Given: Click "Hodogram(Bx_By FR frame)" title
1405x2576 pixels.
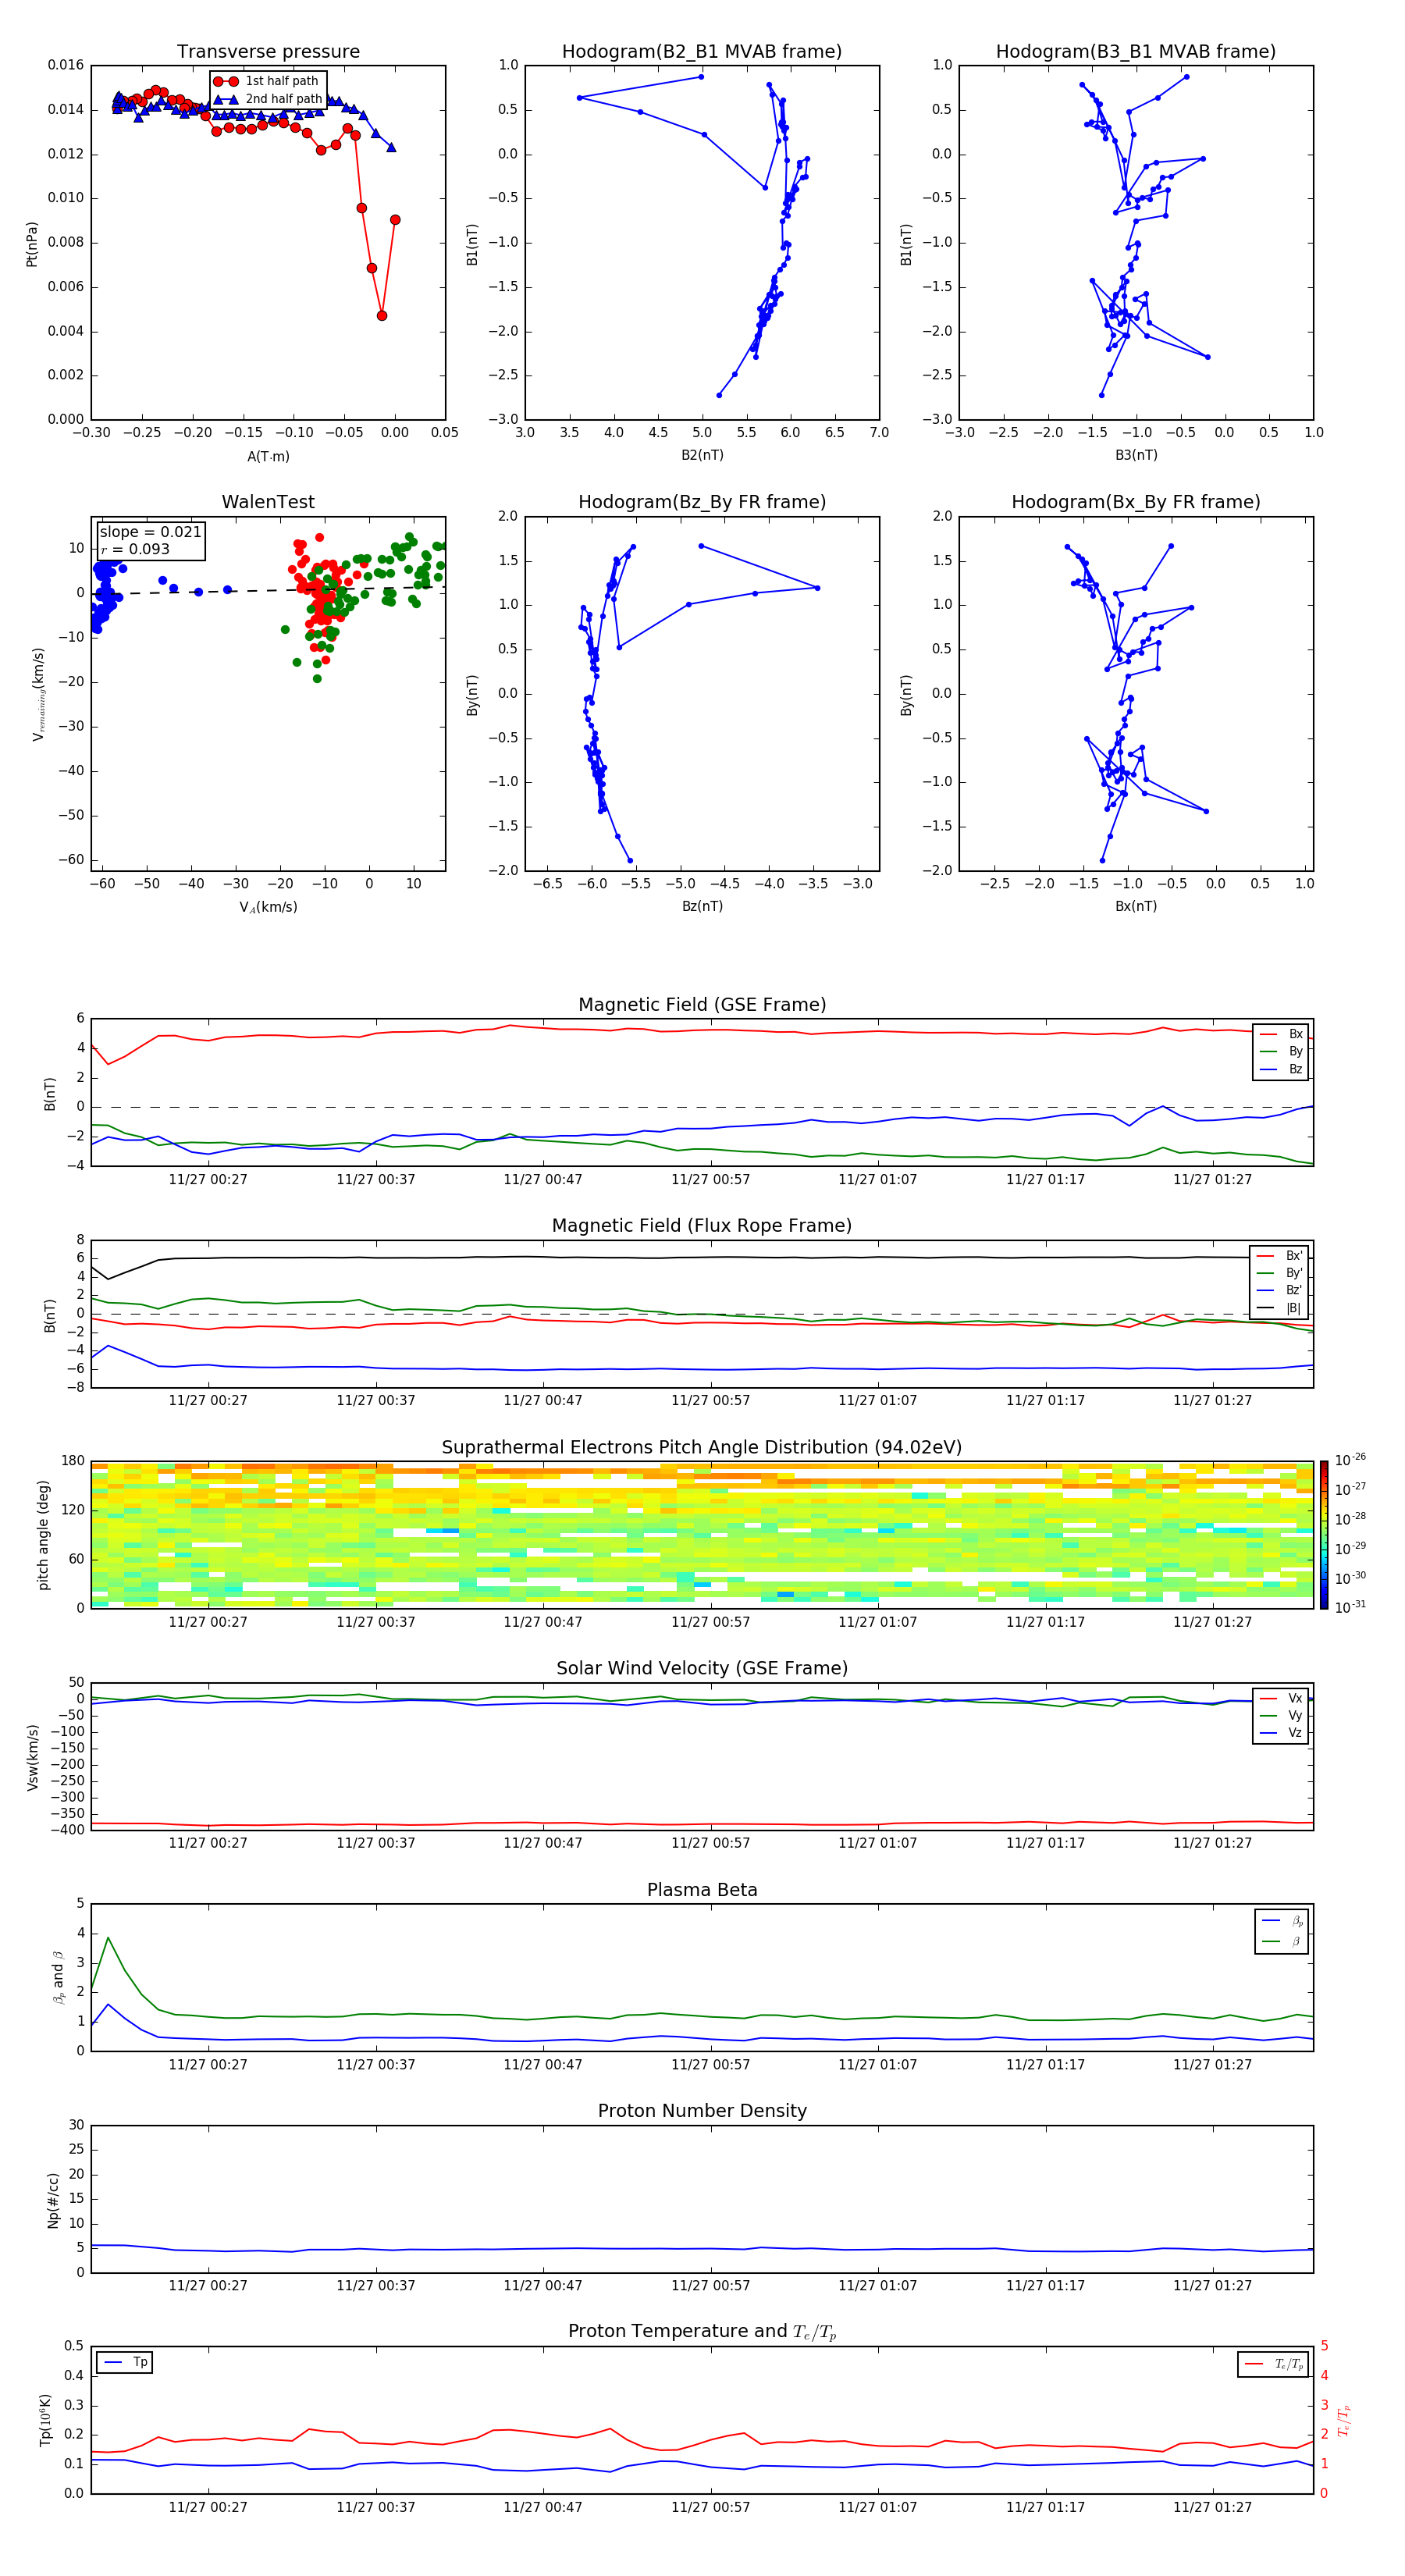Looking at the screenshot, I should 1136,502.
